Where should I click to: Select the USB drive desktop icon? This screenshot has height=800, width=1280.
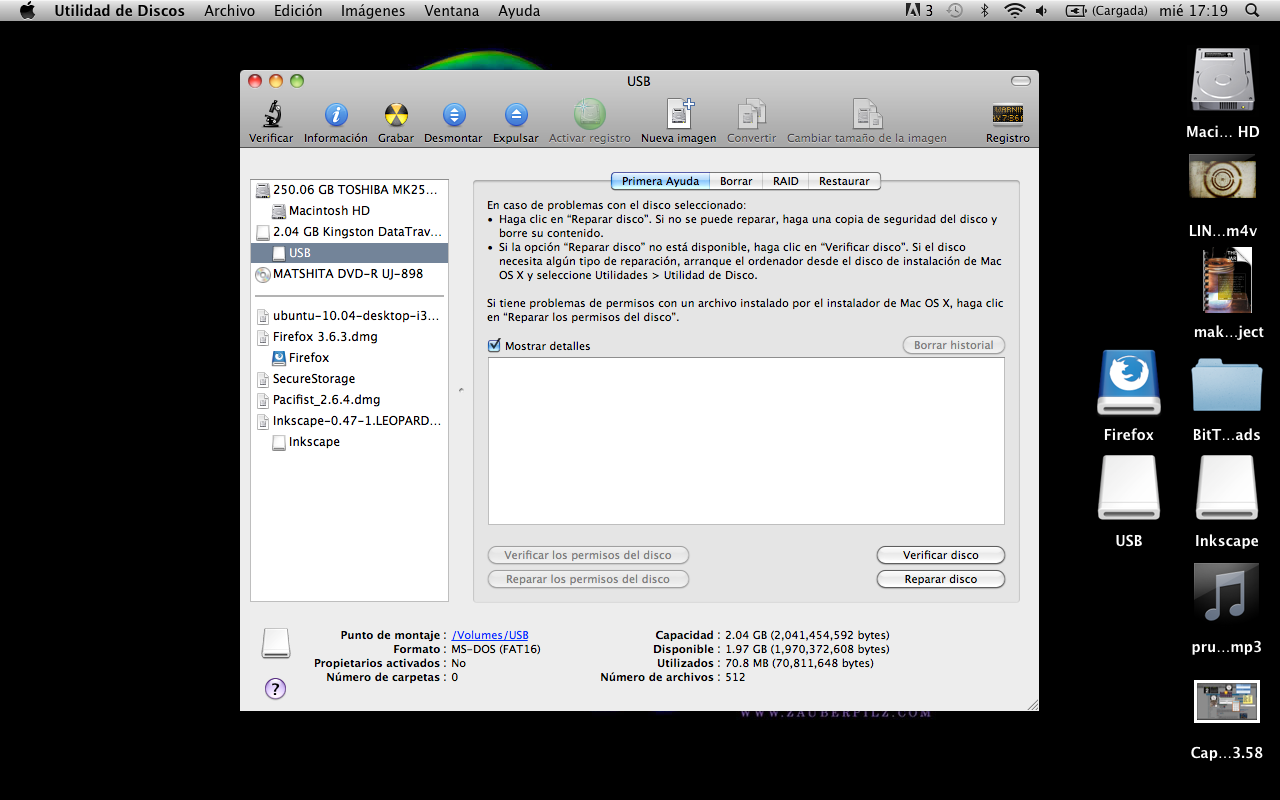tap(1128, 488)
